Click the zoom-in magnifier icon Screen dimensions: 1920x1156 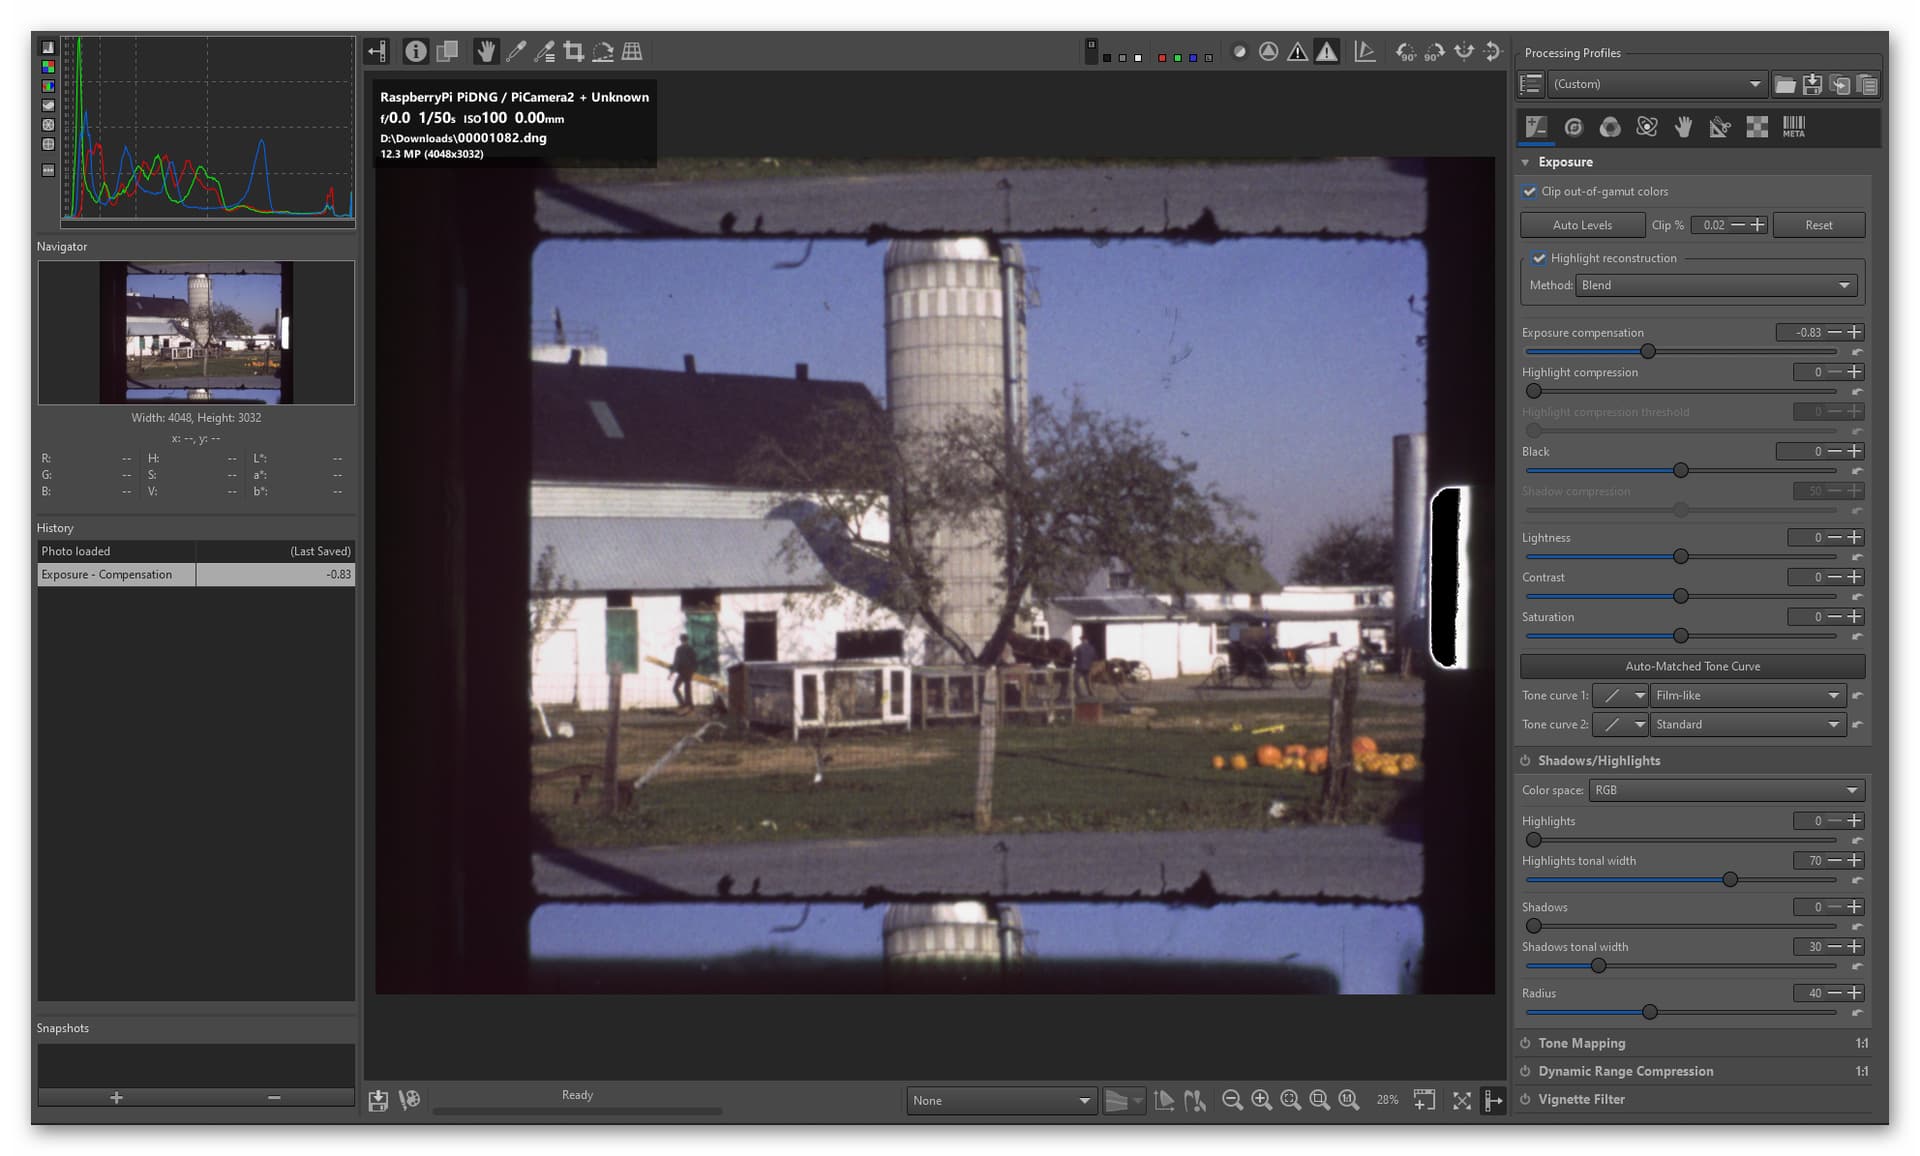tap(1262, 1100)
